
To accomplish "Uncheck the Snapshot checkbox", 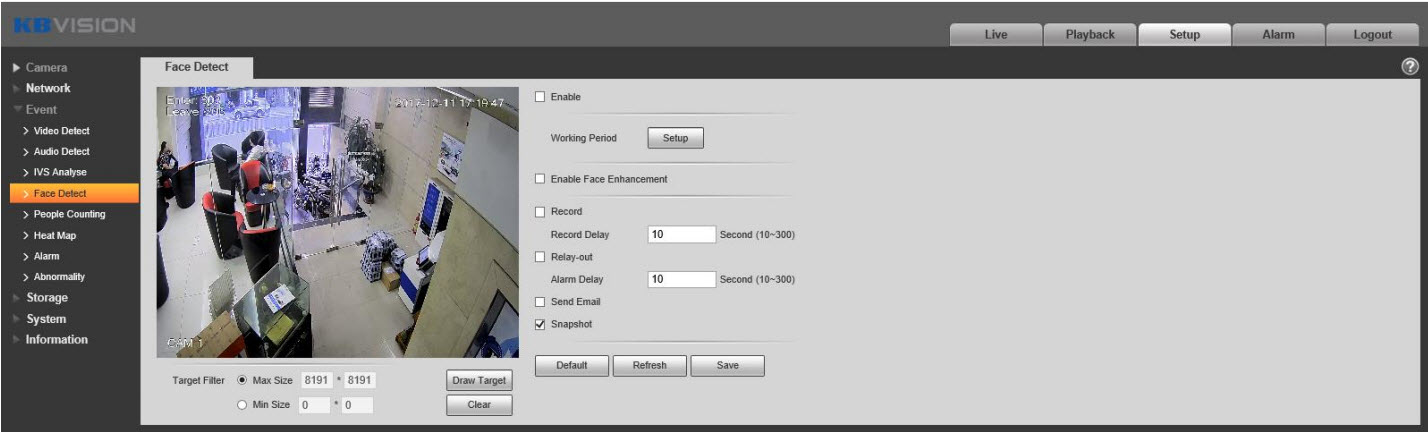I will (541, 324).
